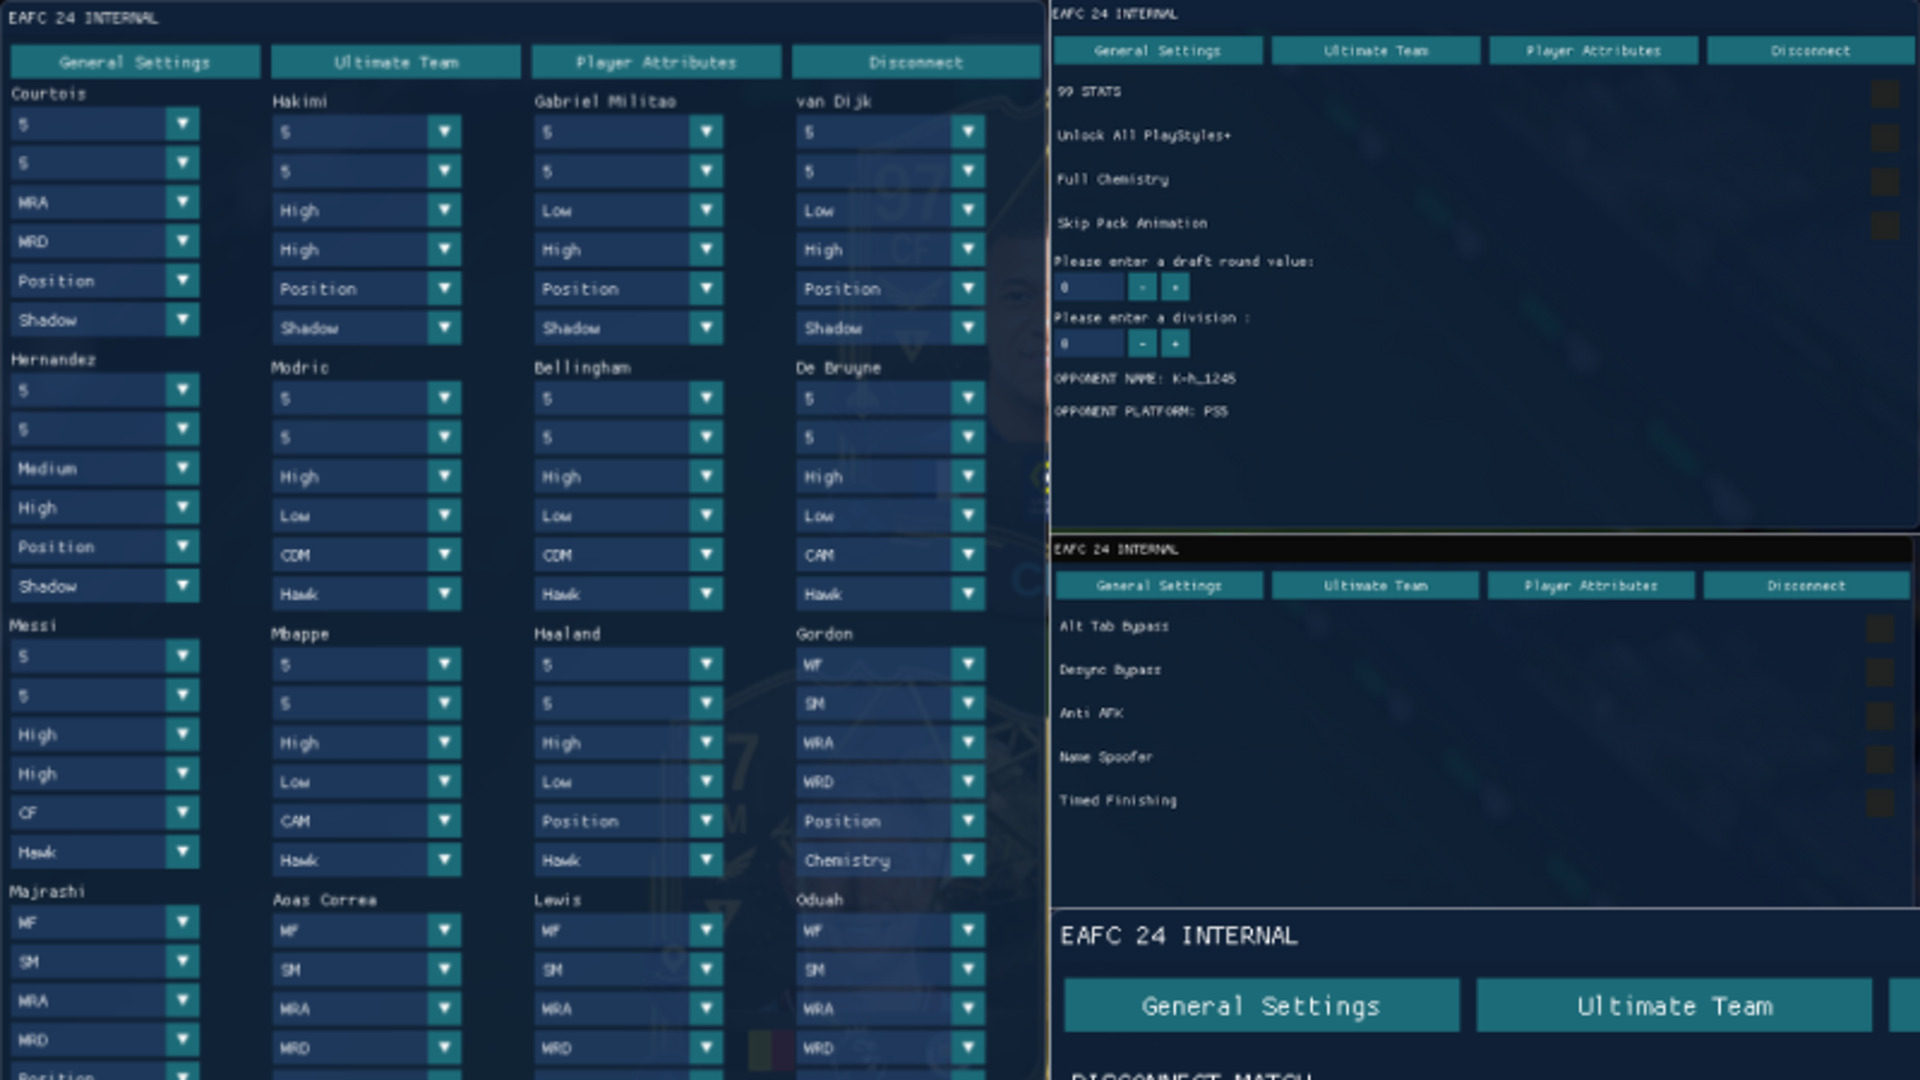Toggle Unlock All PlayStyles+ option
1920x1080 pixels.
click(1884, 138)
